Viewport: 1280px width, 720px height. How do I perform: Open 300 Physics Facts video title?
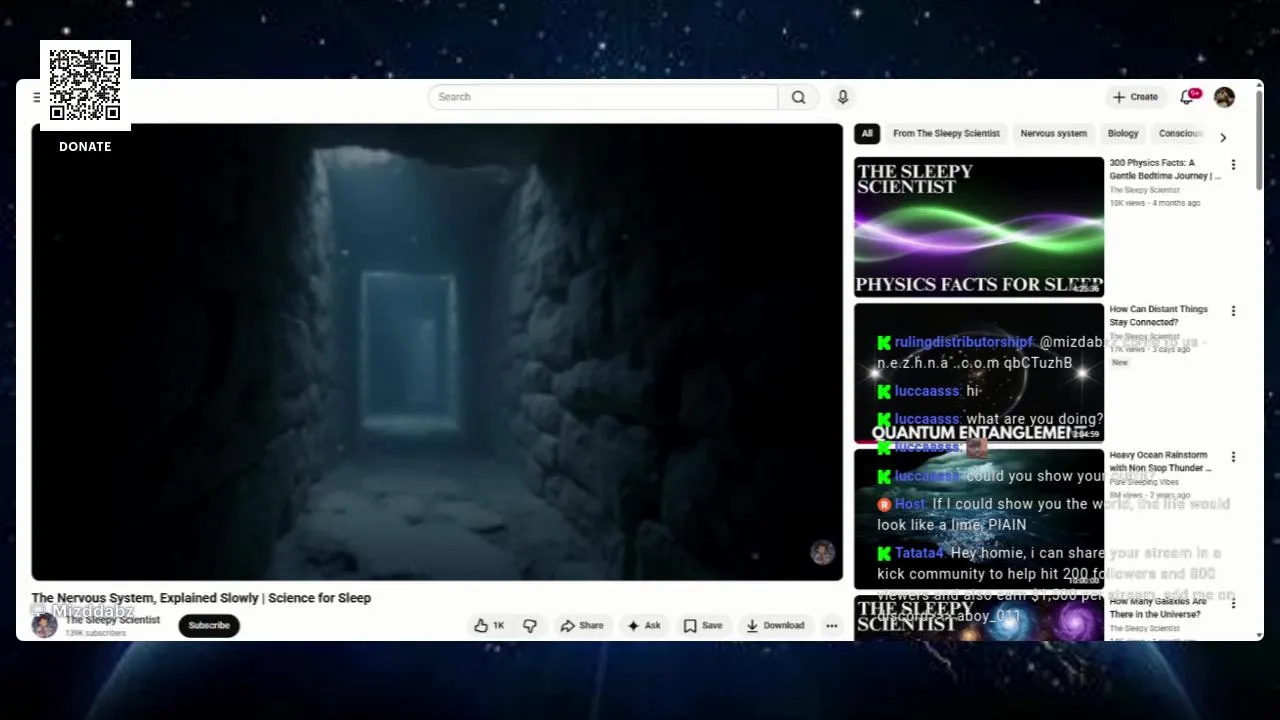(1164, 169)
